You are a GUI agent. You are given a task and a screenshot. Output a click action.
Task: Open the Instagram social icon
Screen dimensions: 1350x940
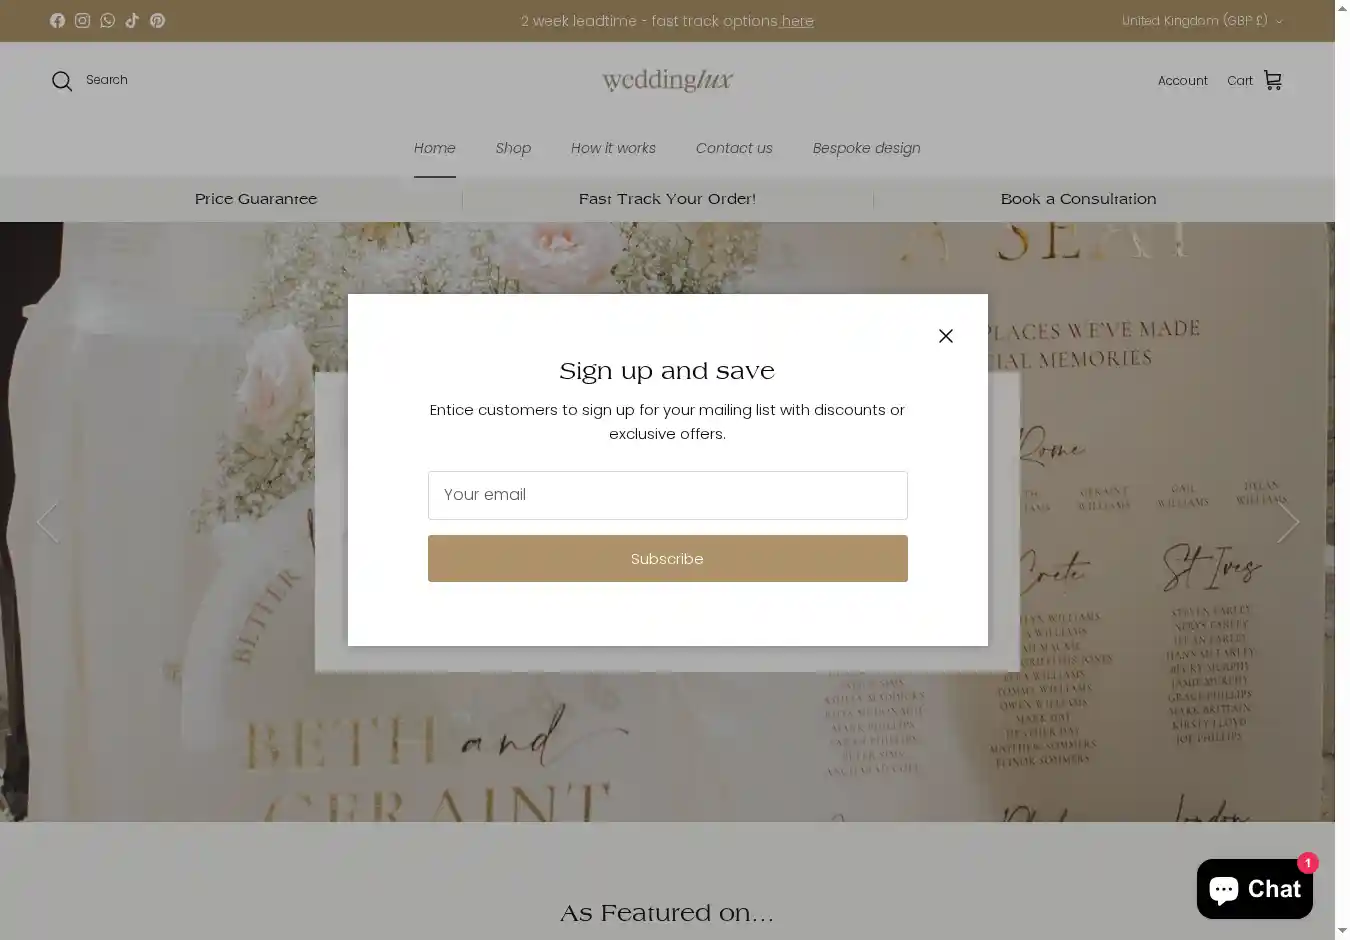[x=82, y=20]
